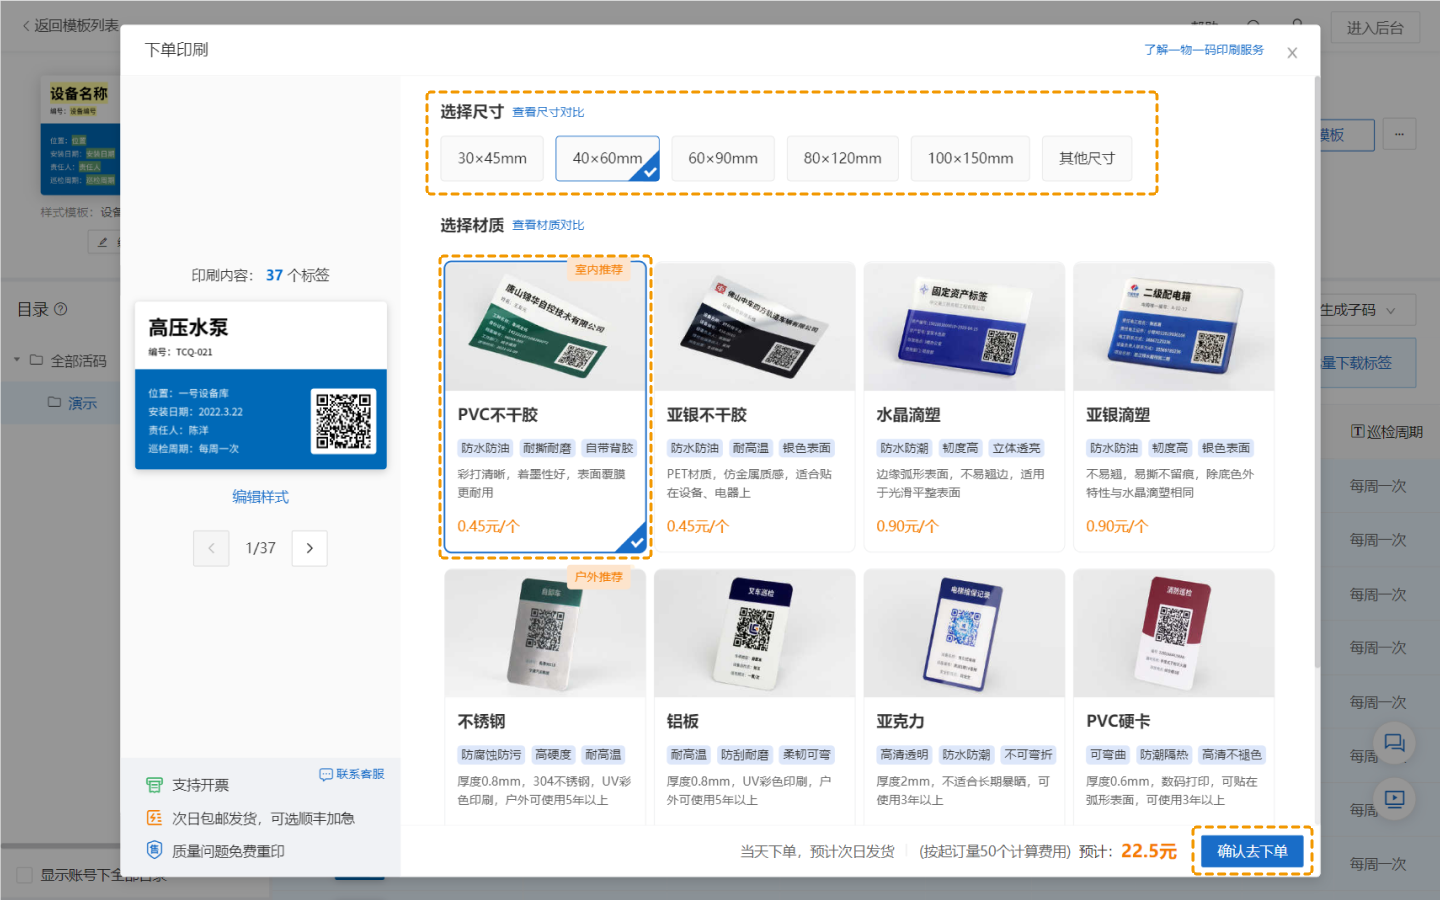Viewport: 1440px width, 900px height.
Task: Click 巡检周期 column header in background
Action: pos(1386,432)
